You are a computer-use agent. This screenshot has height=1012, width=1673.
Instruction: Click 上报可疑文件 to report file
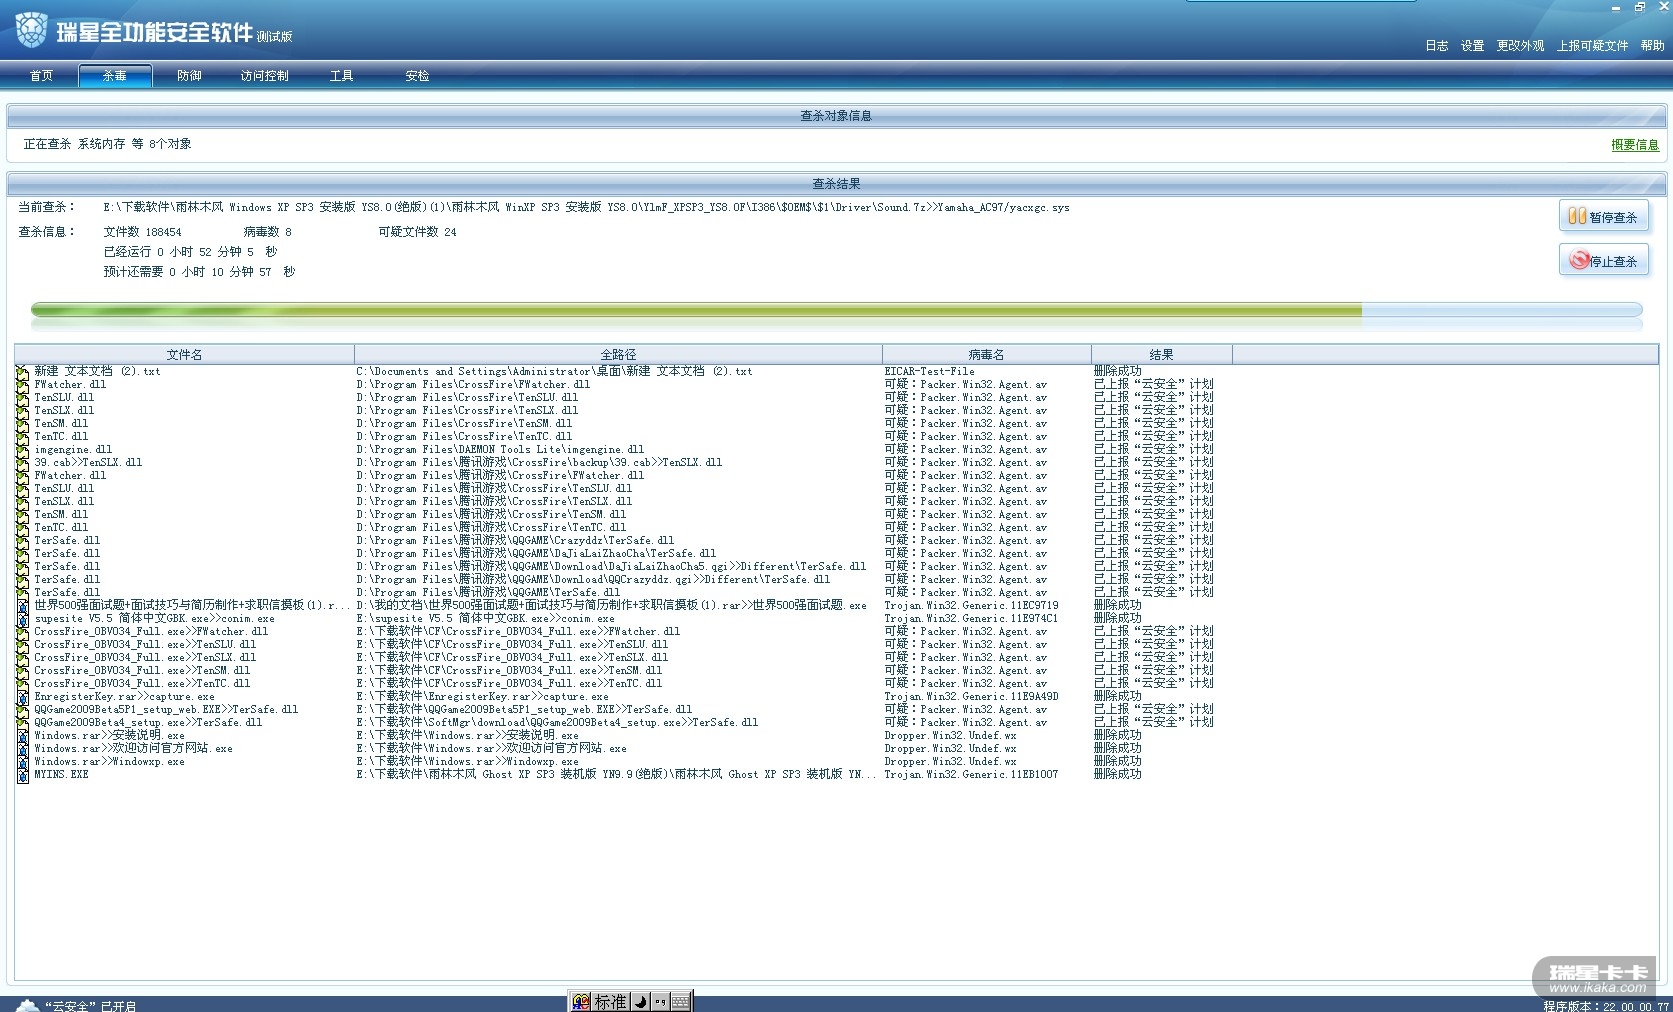(x=1592, y=46)
